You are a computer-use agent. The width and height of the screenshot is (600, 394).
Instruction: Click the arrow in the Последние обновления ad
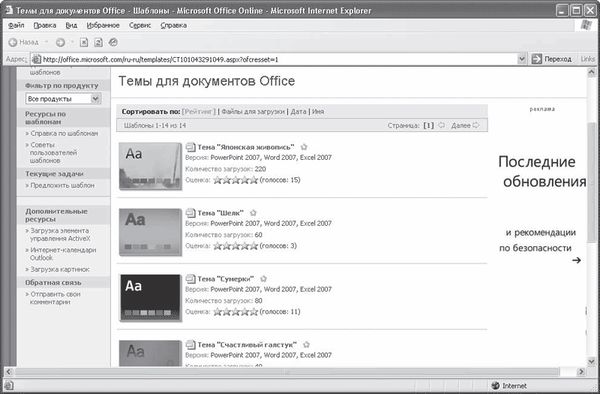click(576, 260)
